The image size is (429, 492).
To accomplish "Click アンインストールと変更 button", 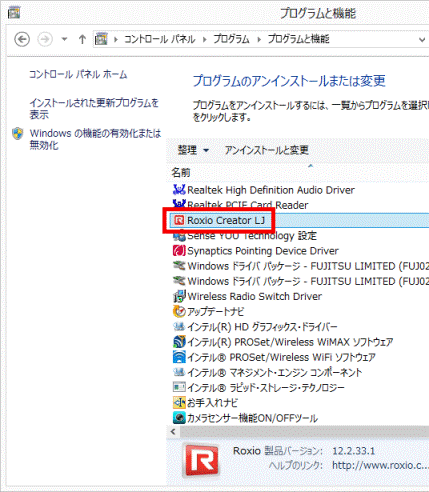I will 266,150.
